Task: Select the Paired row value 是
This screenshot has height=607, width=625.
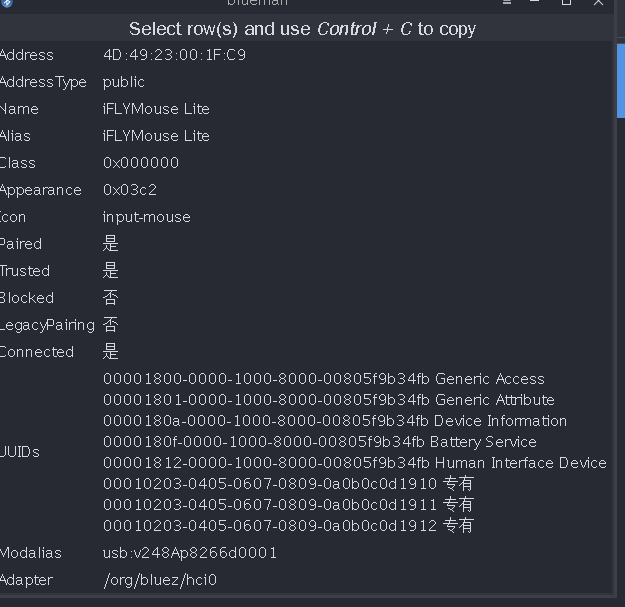Action: [110, 244]
